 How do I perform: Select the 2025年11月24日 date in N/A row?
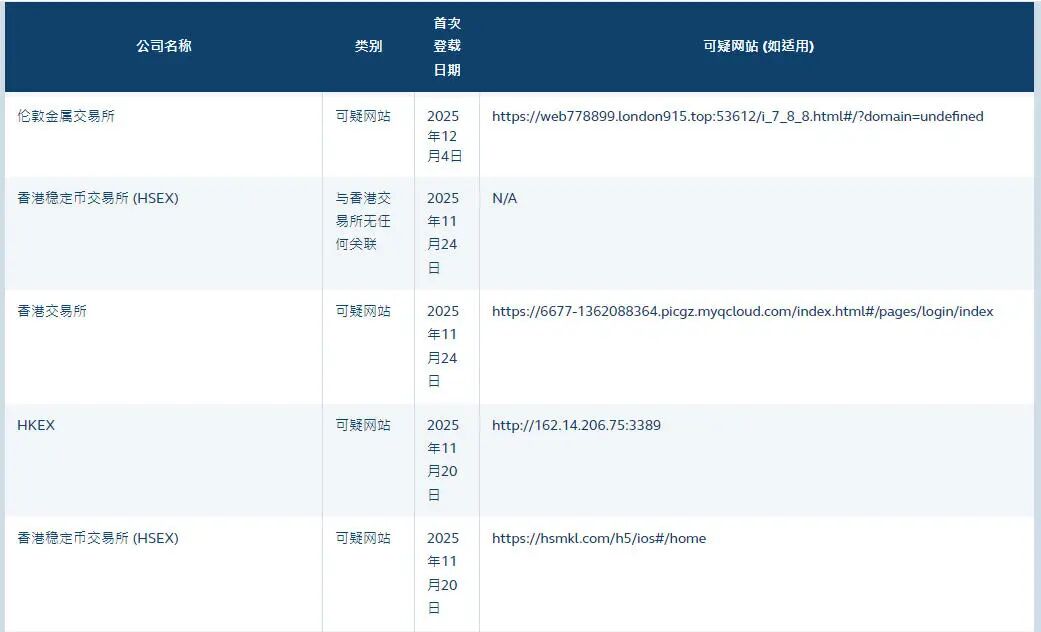[442, 233]
